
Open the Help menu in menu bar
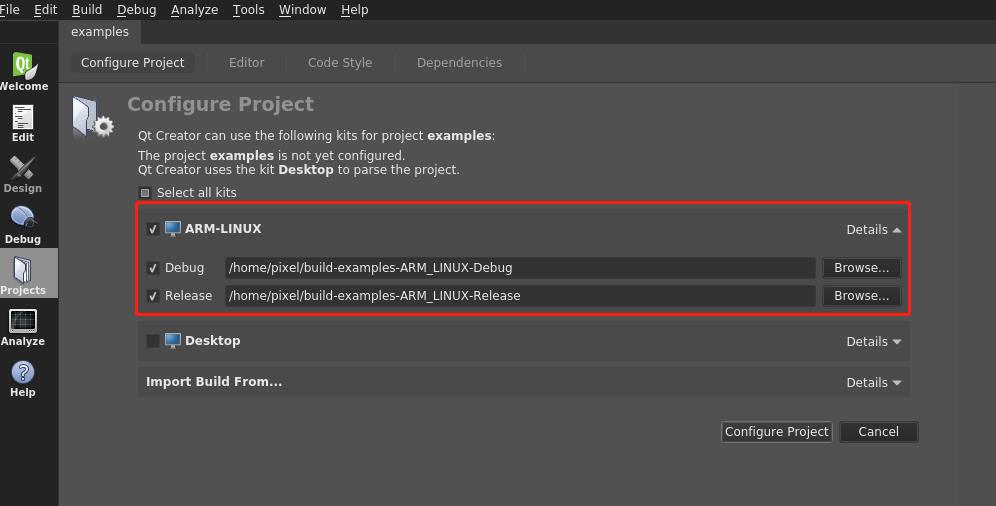coord(354,10)
